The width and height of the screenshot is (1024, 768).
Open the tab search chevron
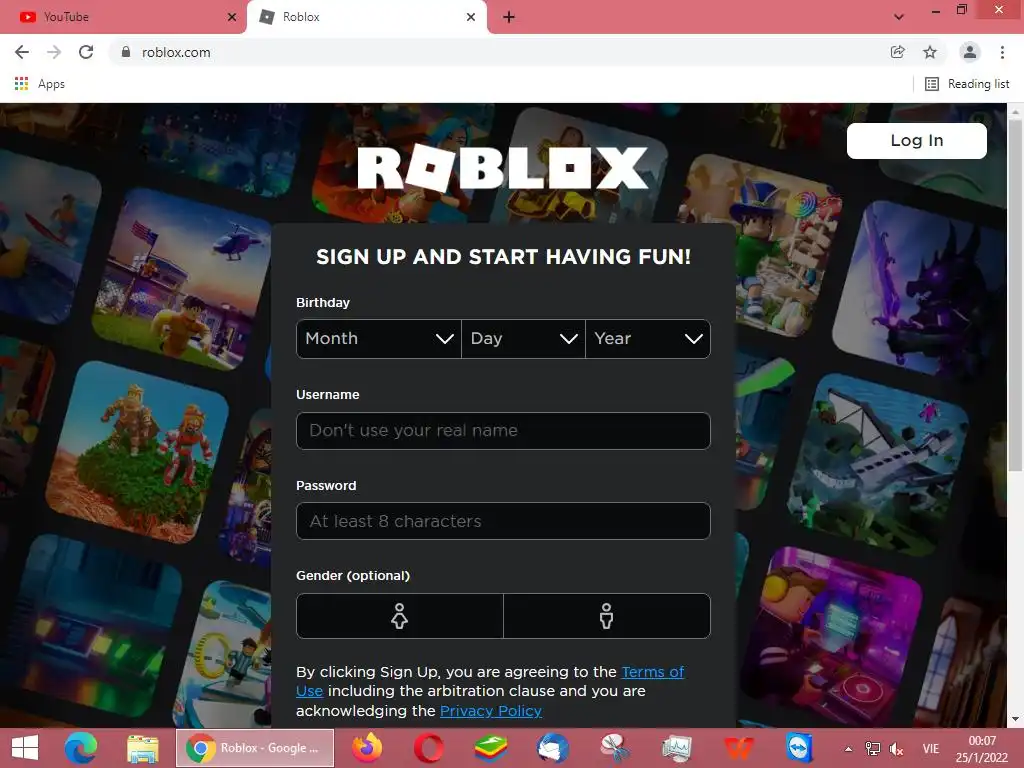click(899, 17)
